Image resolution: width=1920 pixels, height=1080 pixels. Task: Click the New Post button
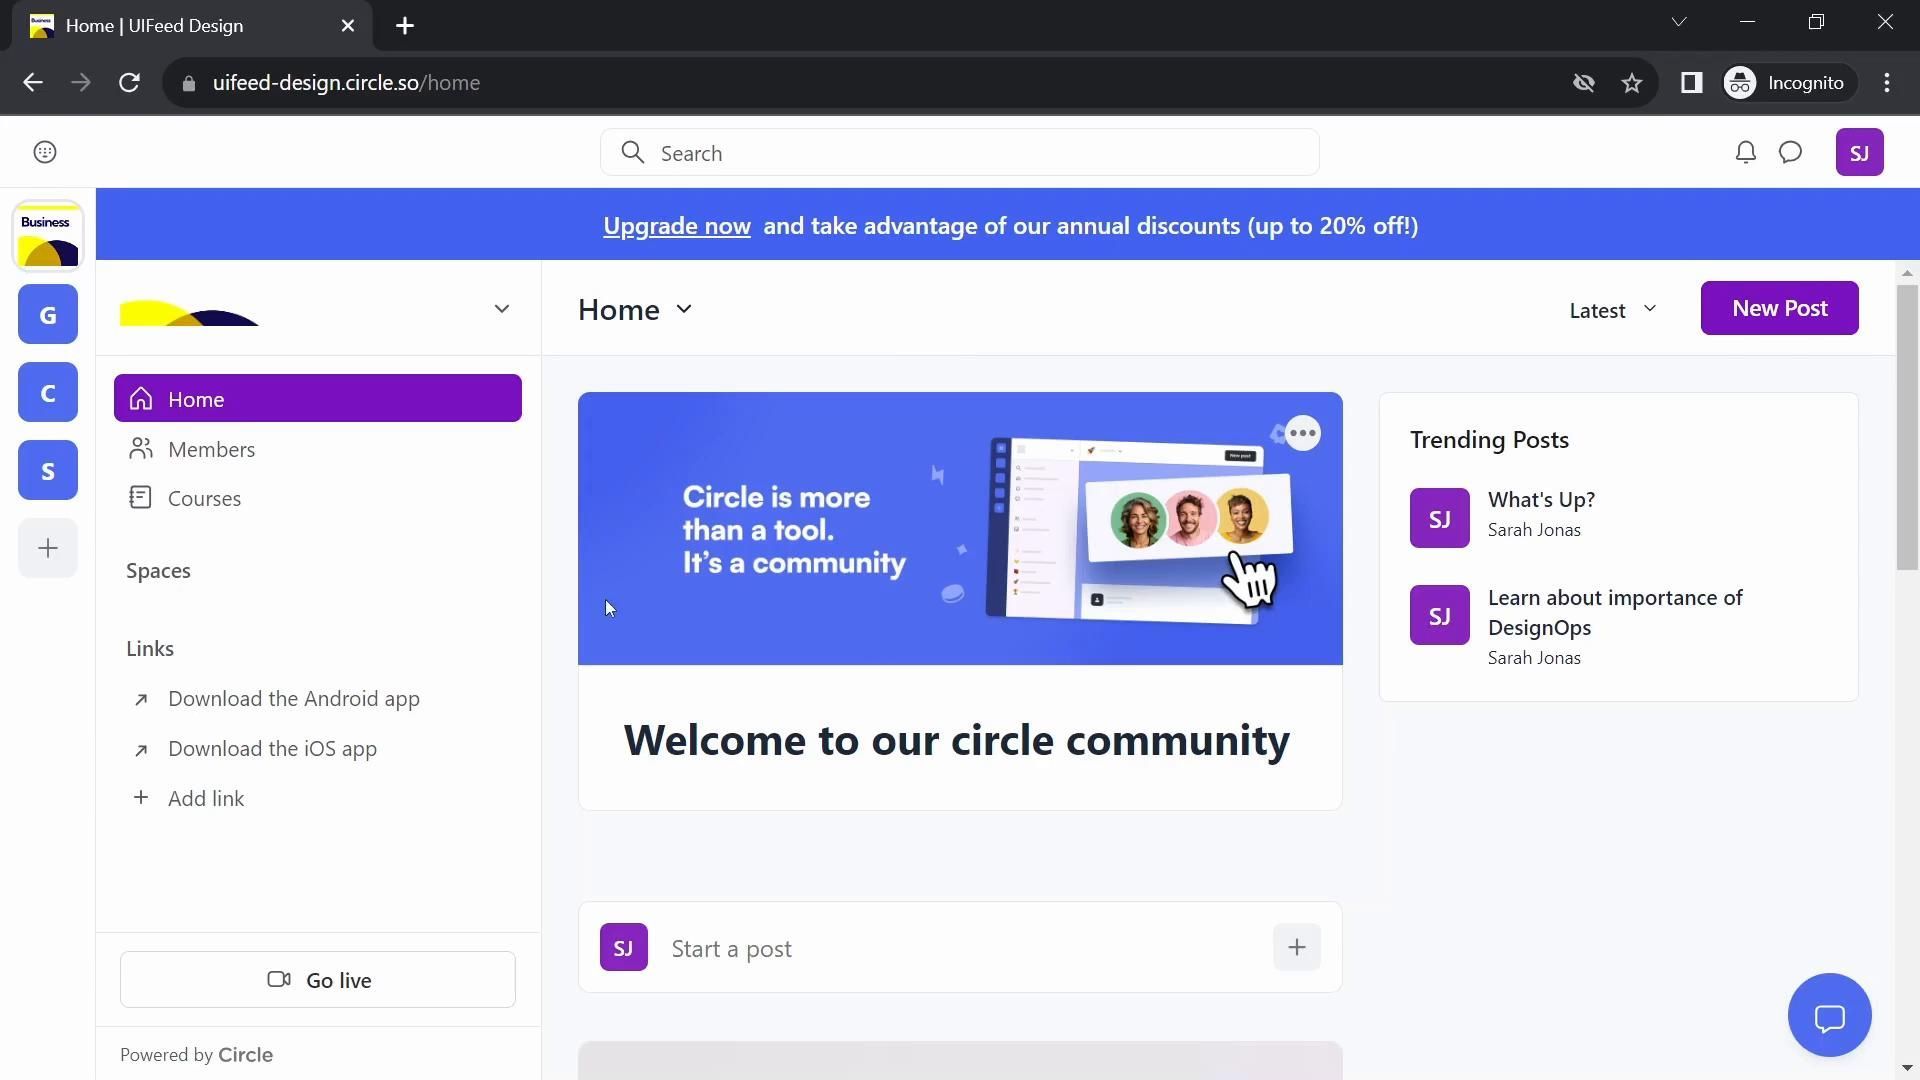coord(1779,308)
